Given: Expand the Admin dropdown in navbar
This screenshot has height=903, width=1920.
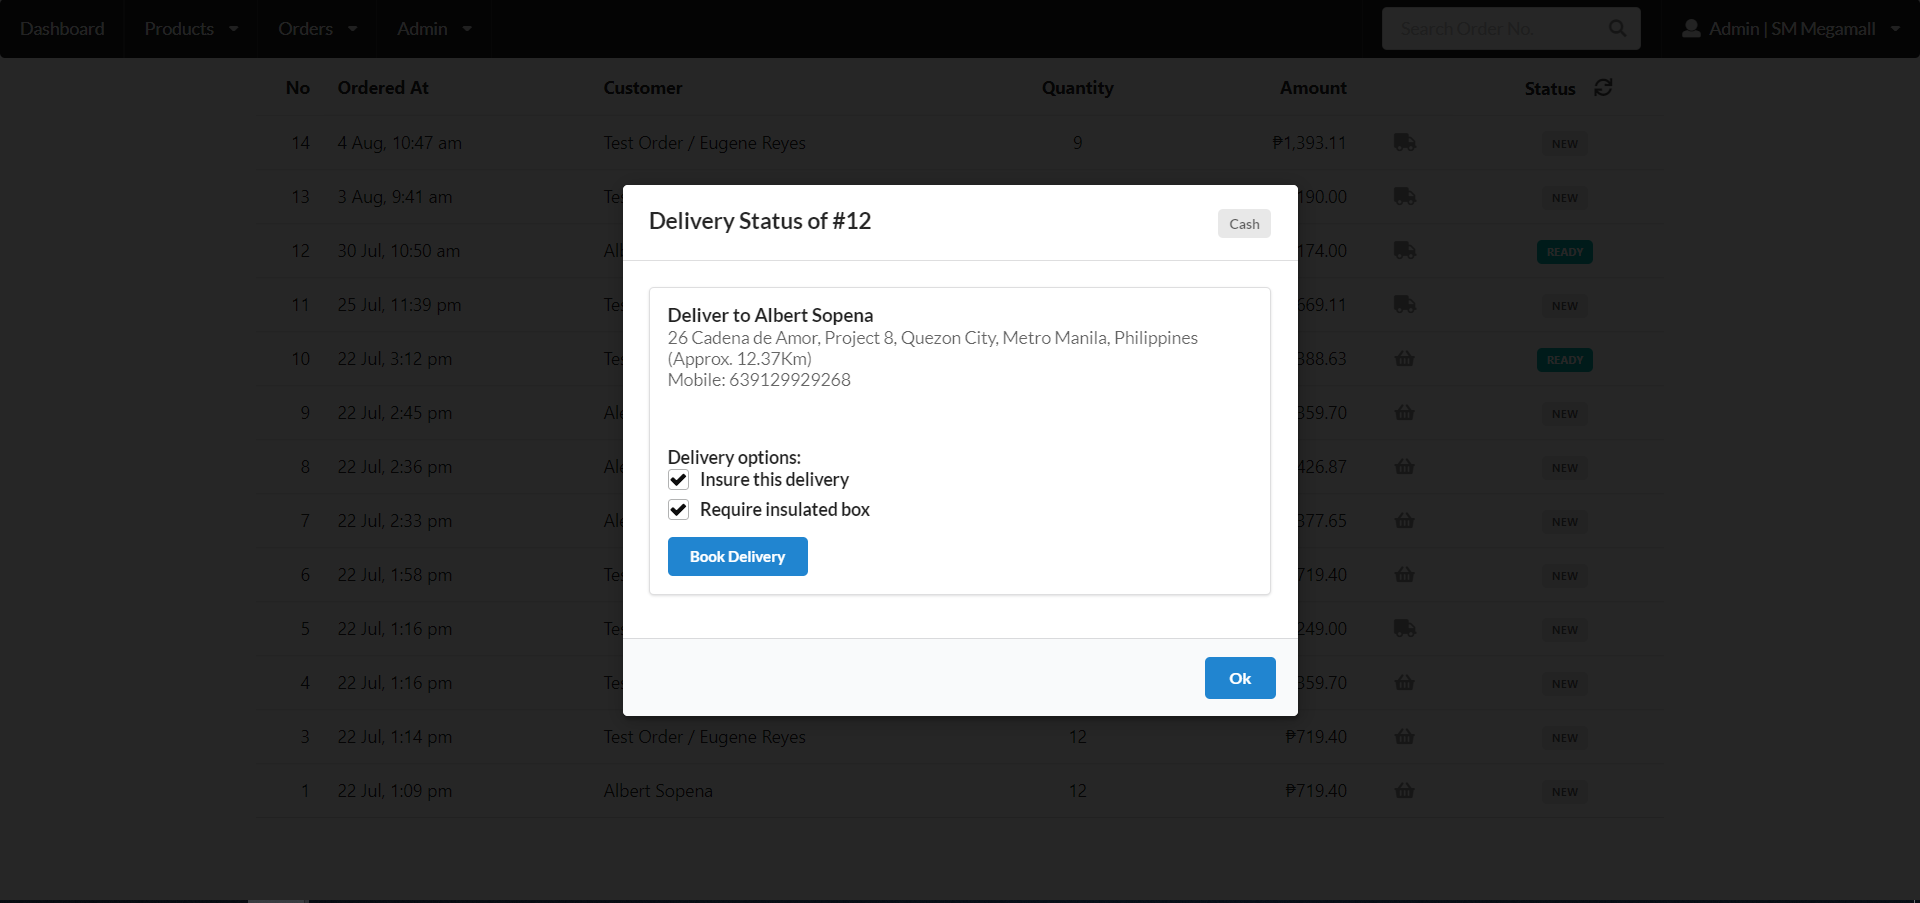Looking at the screenshot, I should [x=434, y=29].
